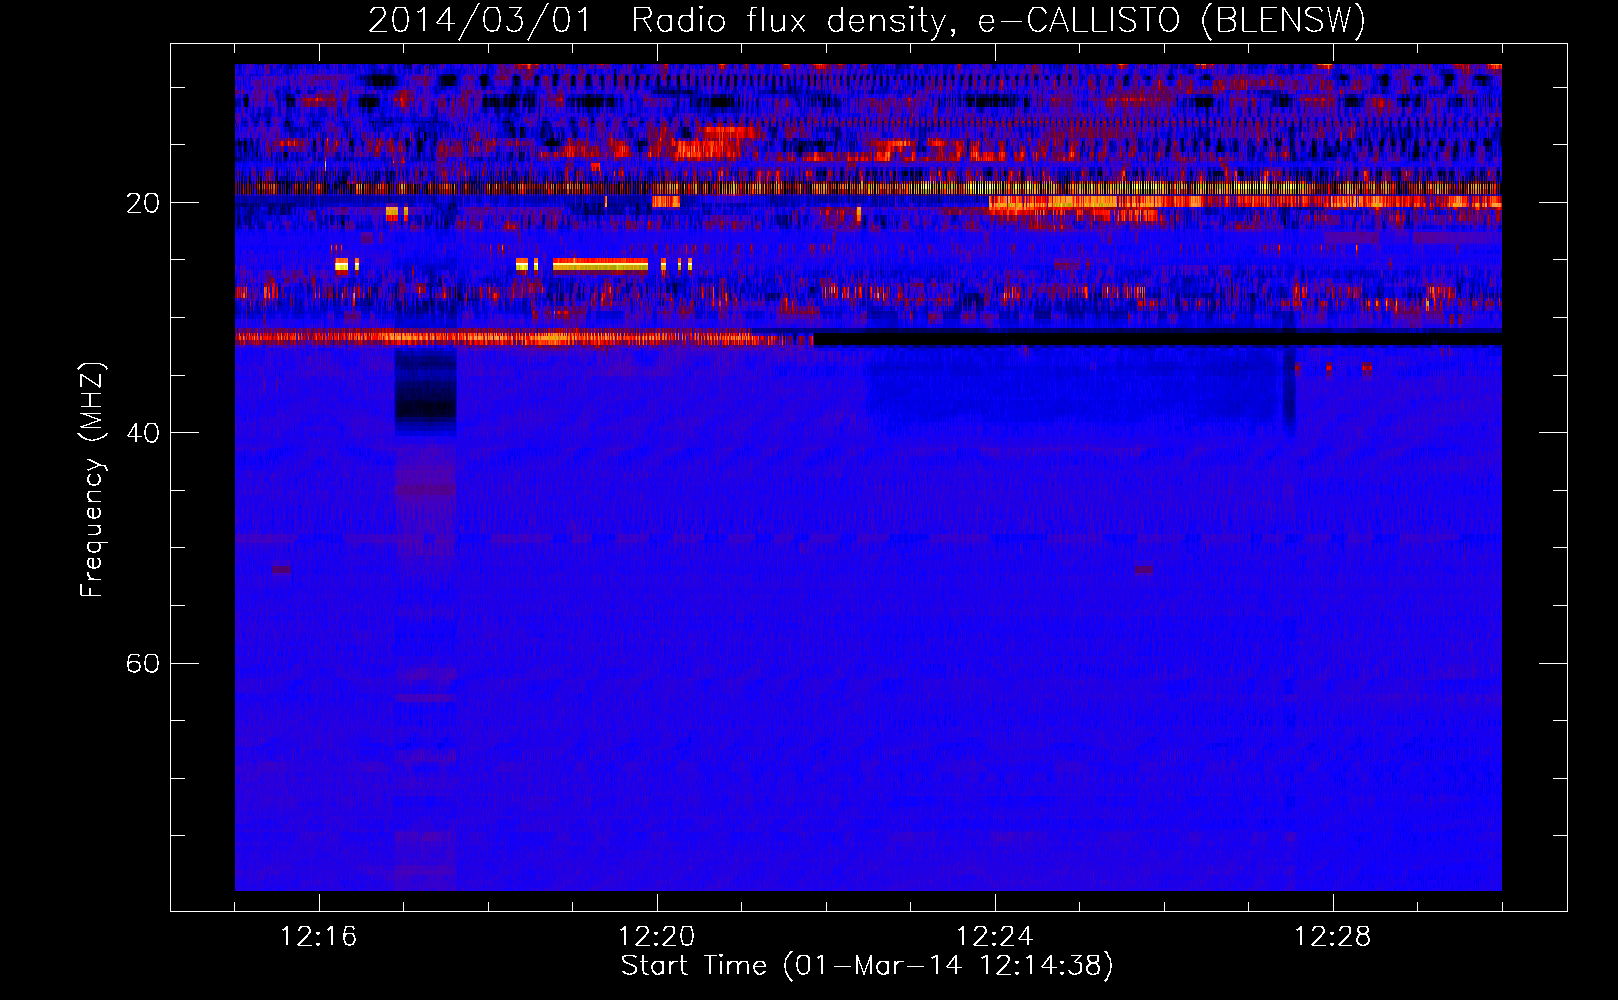The height and width of the screenshot is (1000, 1618).
Task: Select the 12:24 time tick label
Action: point(995,937)
